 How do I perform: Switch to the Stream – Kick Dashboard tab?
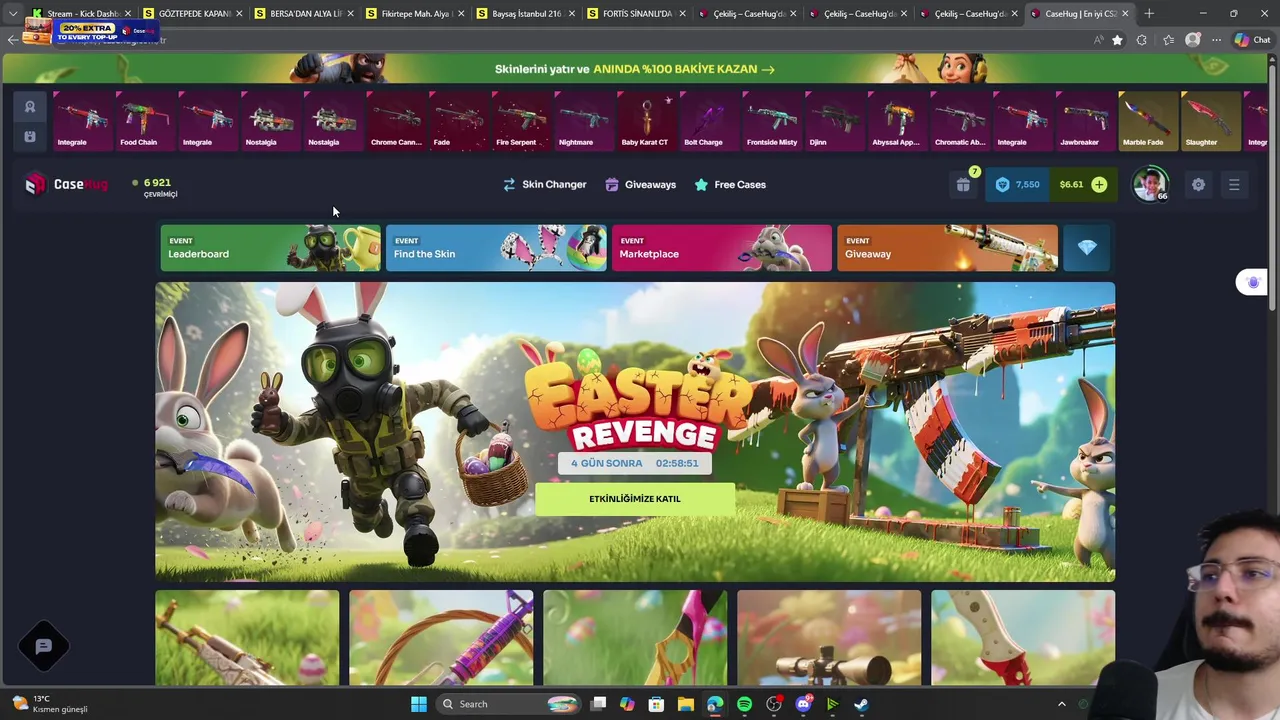click(82, 14)
